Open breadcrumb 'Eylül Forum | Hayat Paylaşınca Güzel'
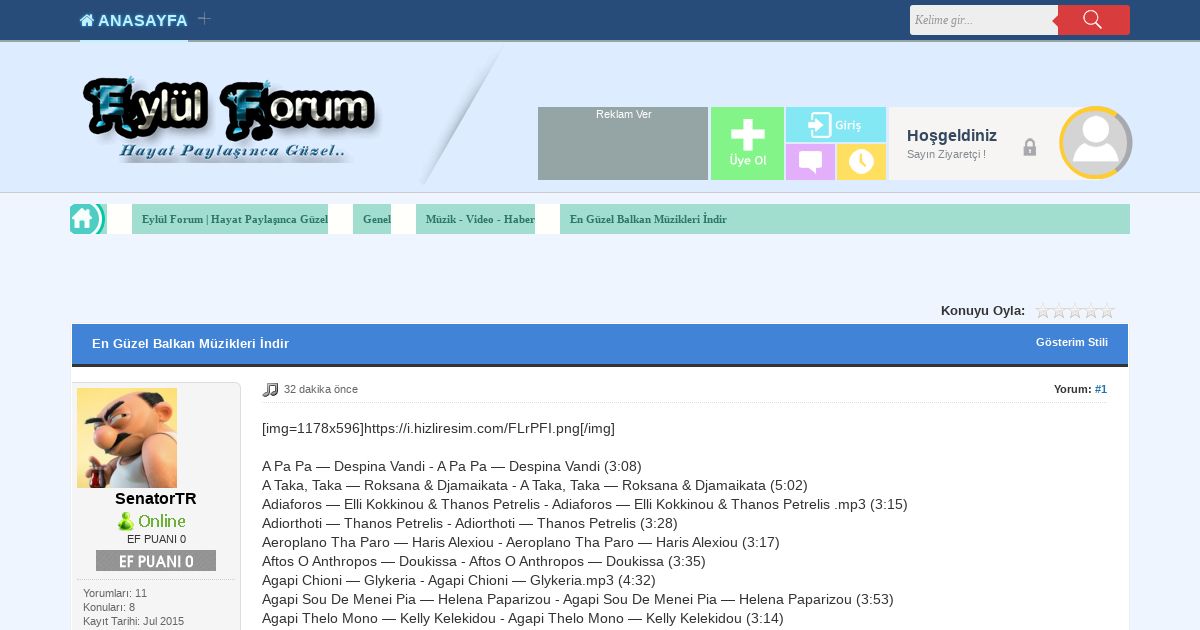Viewport: 1200px width, 630px height. coord(235,219)
